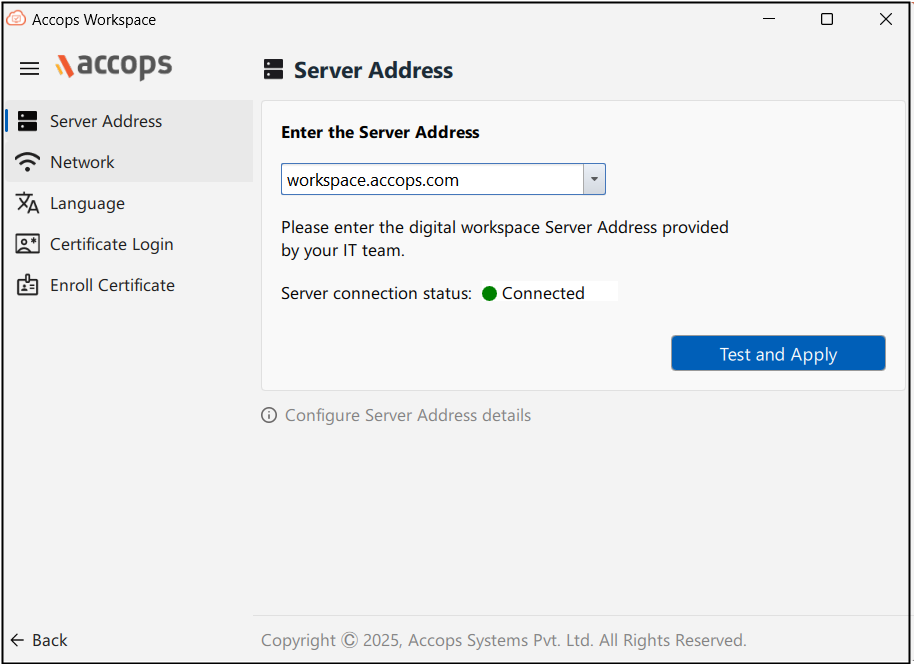Click the Test and Apply button

tap(778, 353)
